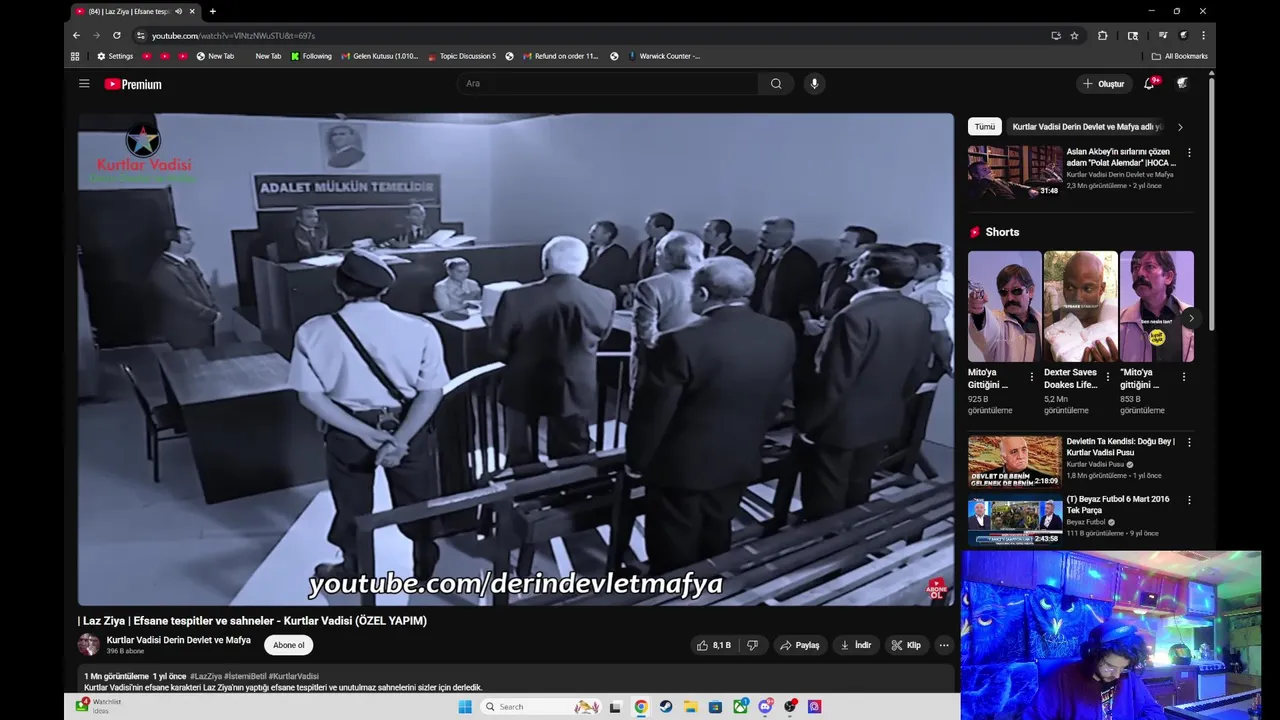Viewport: 1280px width, 720px height.
Task: Click the browser address bar URL
Action: tap(233, 35)
